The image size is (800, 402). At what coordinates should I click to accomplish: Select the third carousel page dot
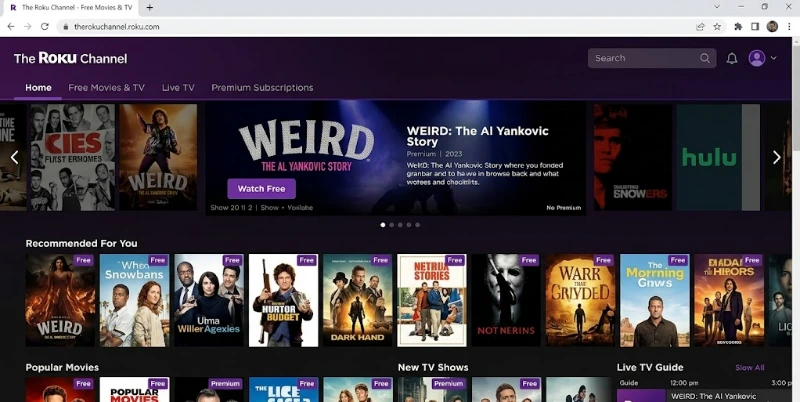pos(400,224)
